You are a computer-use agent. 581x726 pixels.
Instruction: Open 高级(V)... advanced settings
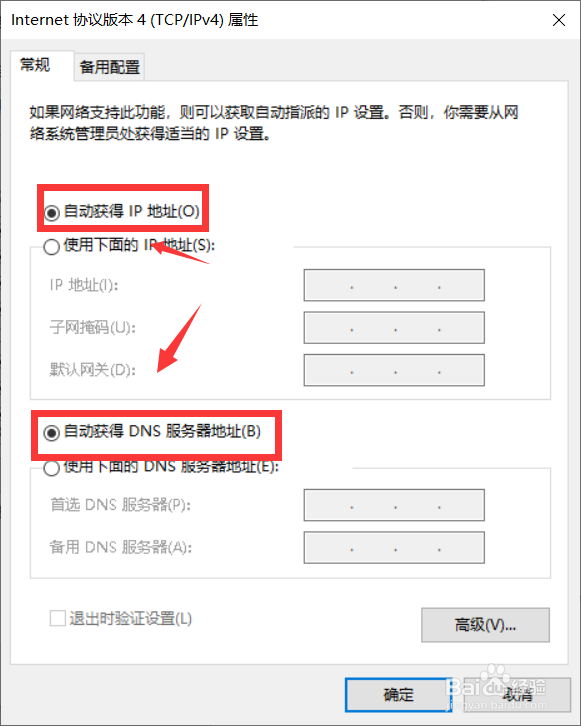point(485,625)
